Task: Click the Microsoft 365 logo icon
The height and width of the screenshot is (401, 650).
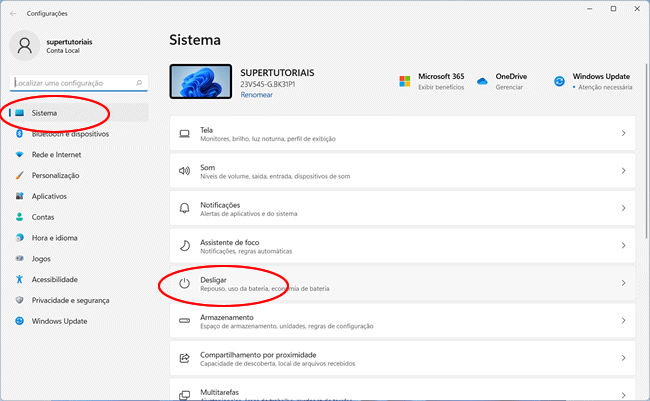Action: (405, 80)
